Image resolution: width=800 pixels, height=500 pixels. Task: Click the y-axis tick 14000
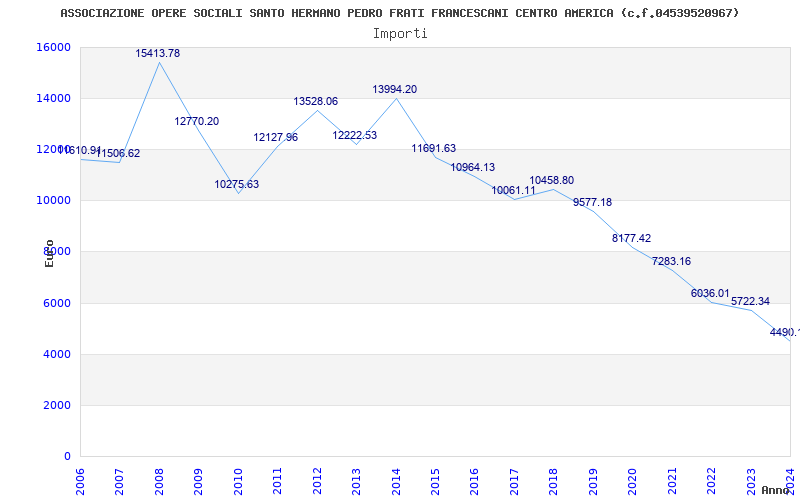point(54,98)
